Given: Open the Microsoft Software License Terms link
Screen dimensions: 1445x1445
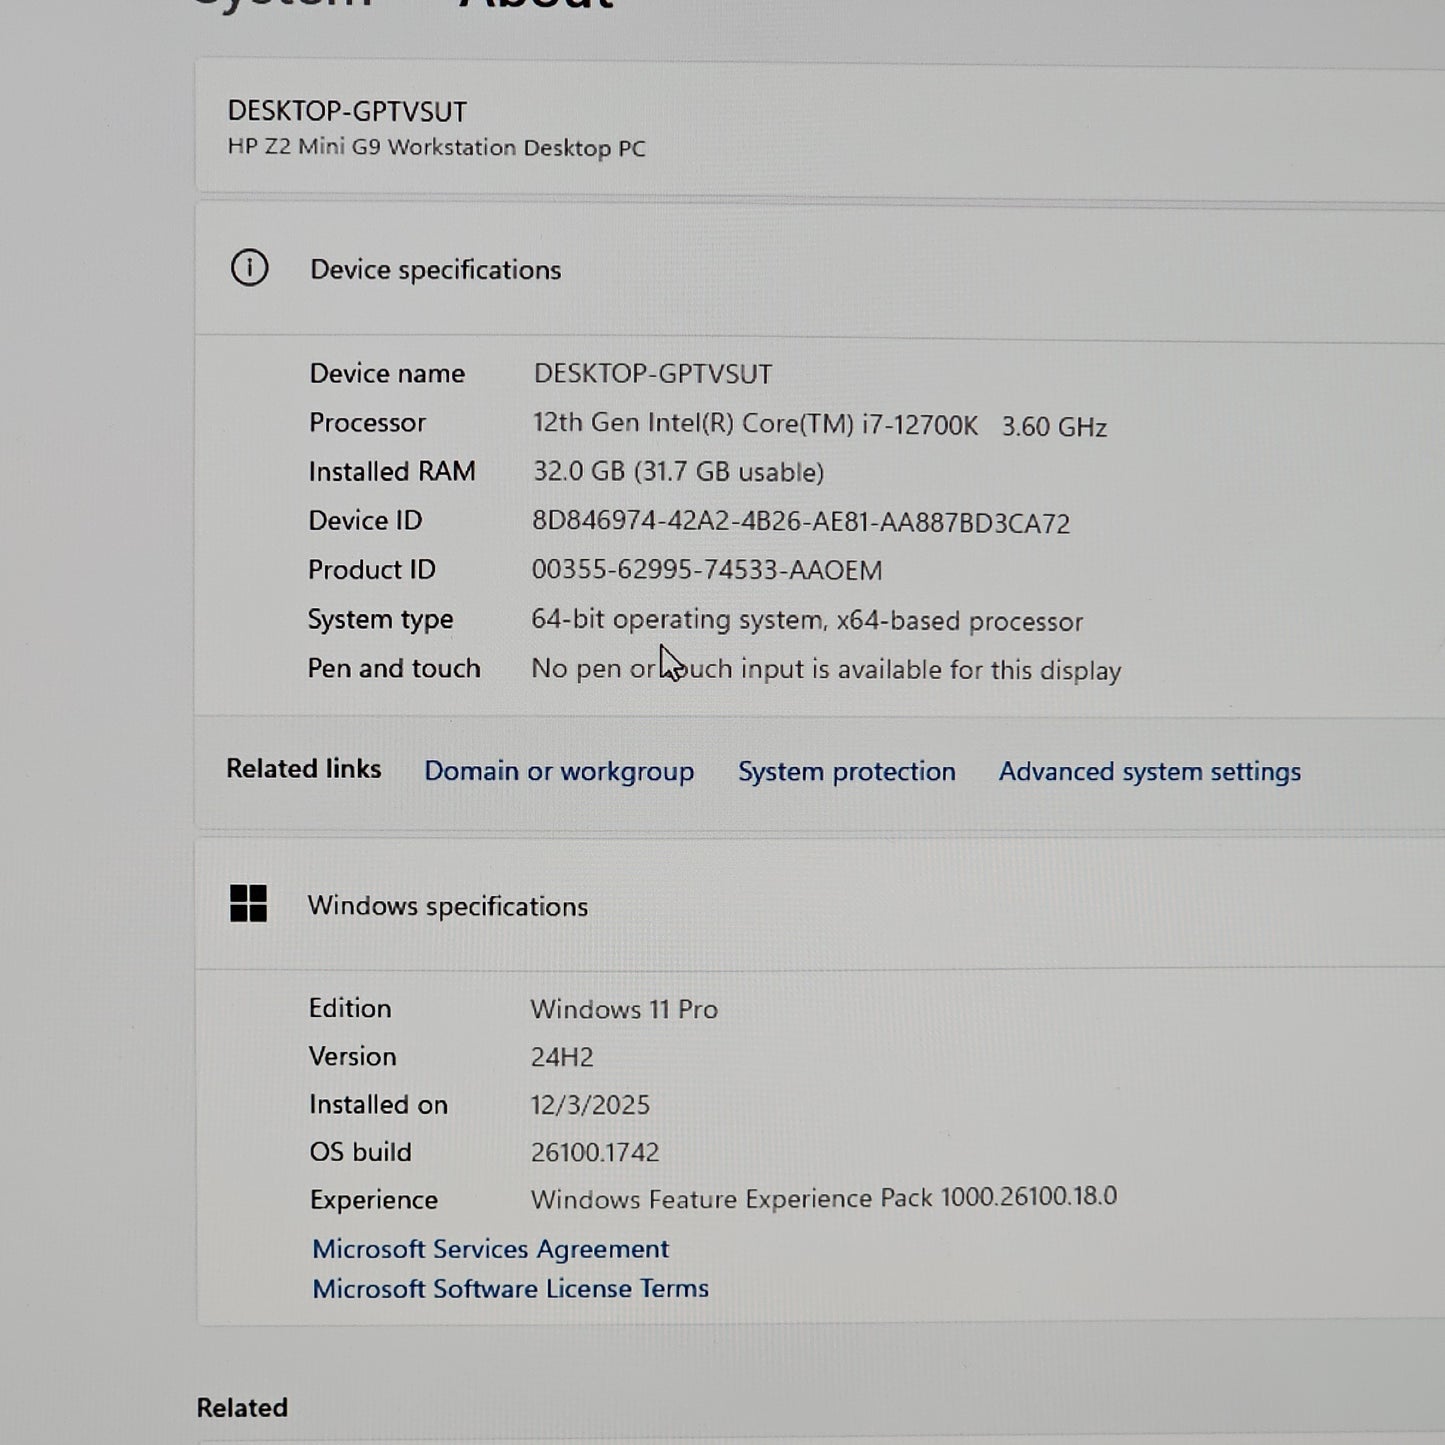Looking at the screenshot, I should pyautogui.click(x=511, y=1288).
